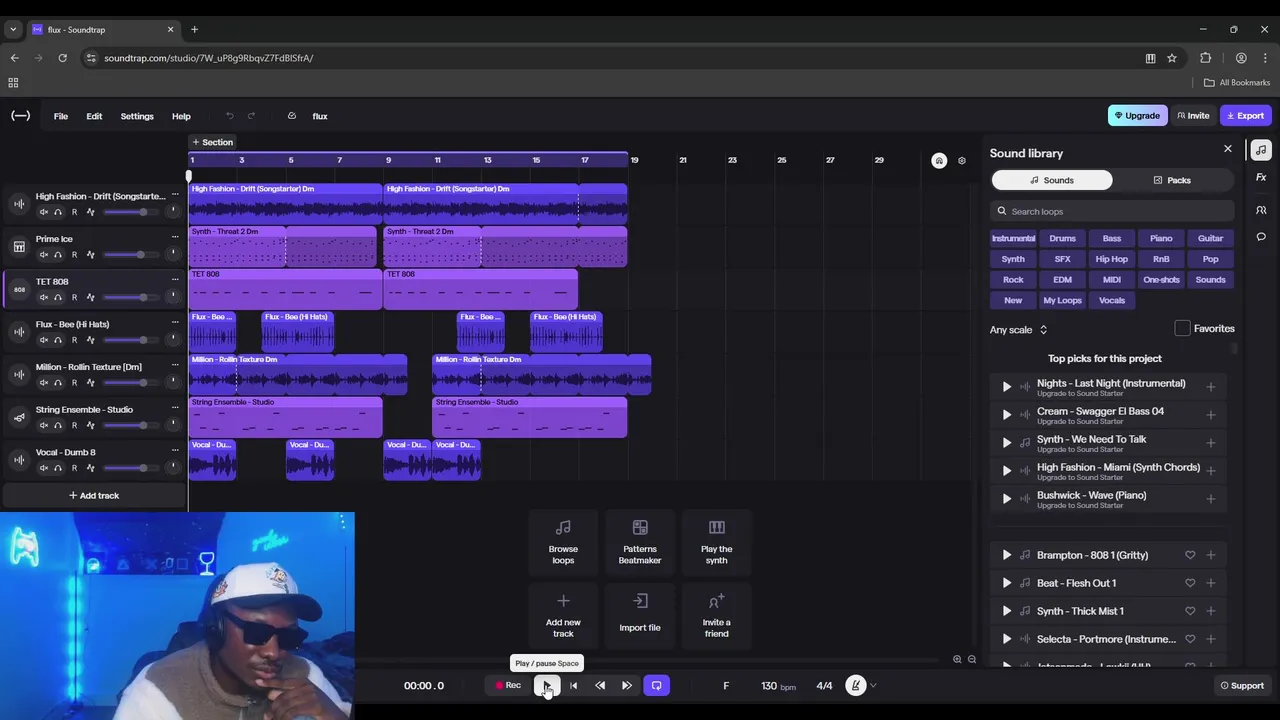Open the chat comments panel in sidebar
1280x720 pixels.
pos(1261,237)
